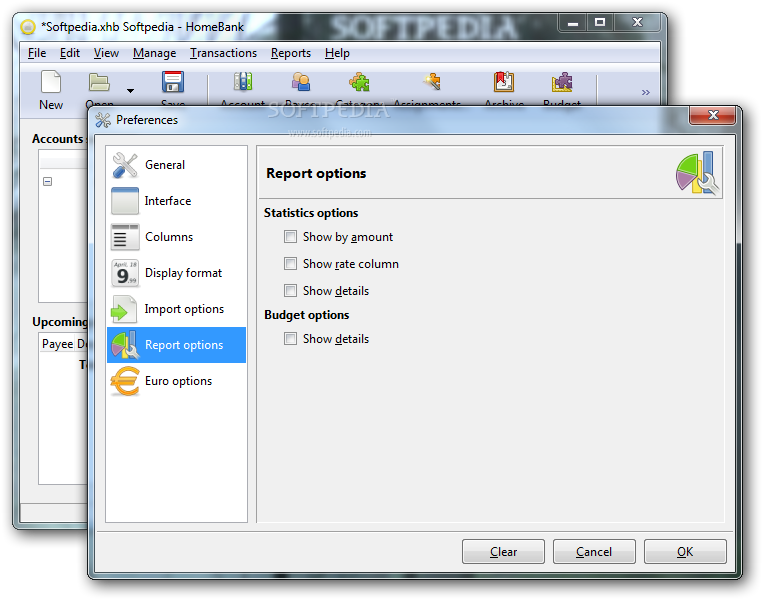
Task: Open the Reports menu
Action: point(291,53)
